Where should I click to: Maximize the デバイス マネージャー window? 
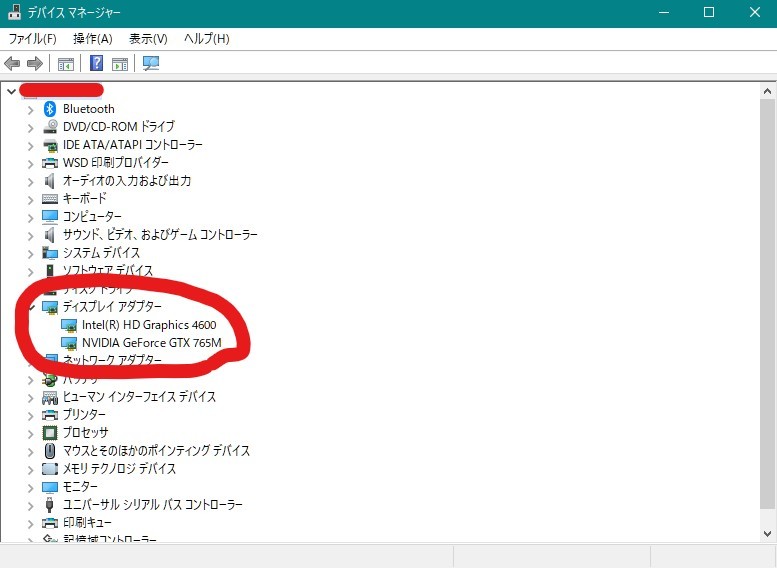click(x=709, y=12)
